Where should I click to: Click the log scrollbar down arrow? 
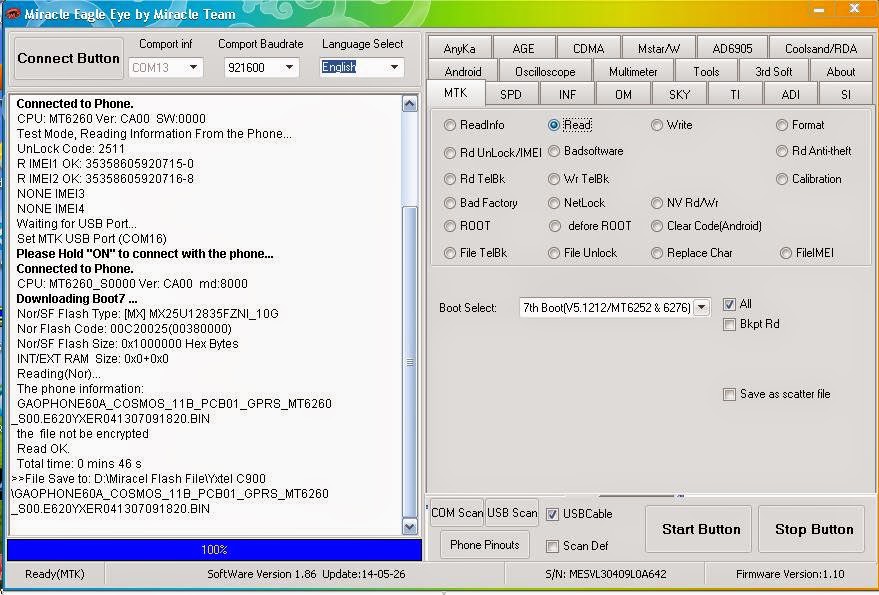(410, 527)
